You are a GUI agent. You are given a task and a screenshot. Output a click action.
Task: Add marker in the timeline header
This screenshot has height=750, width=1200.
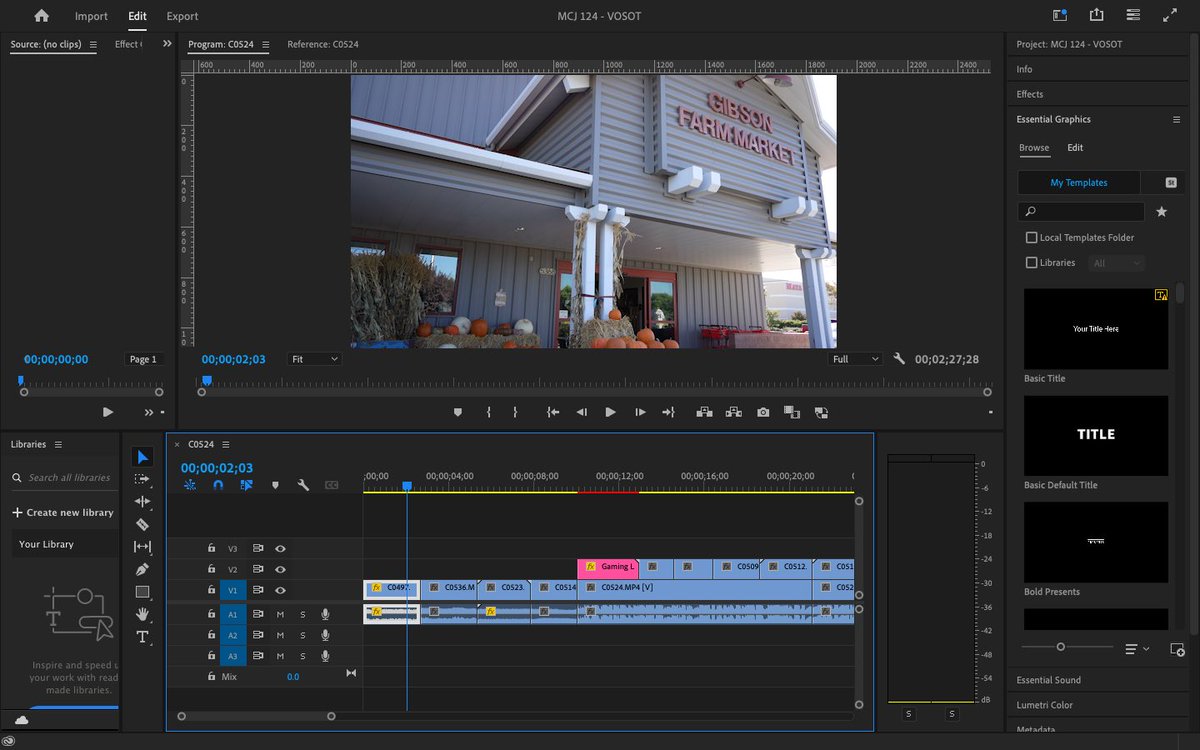click(x=275, y=485)
